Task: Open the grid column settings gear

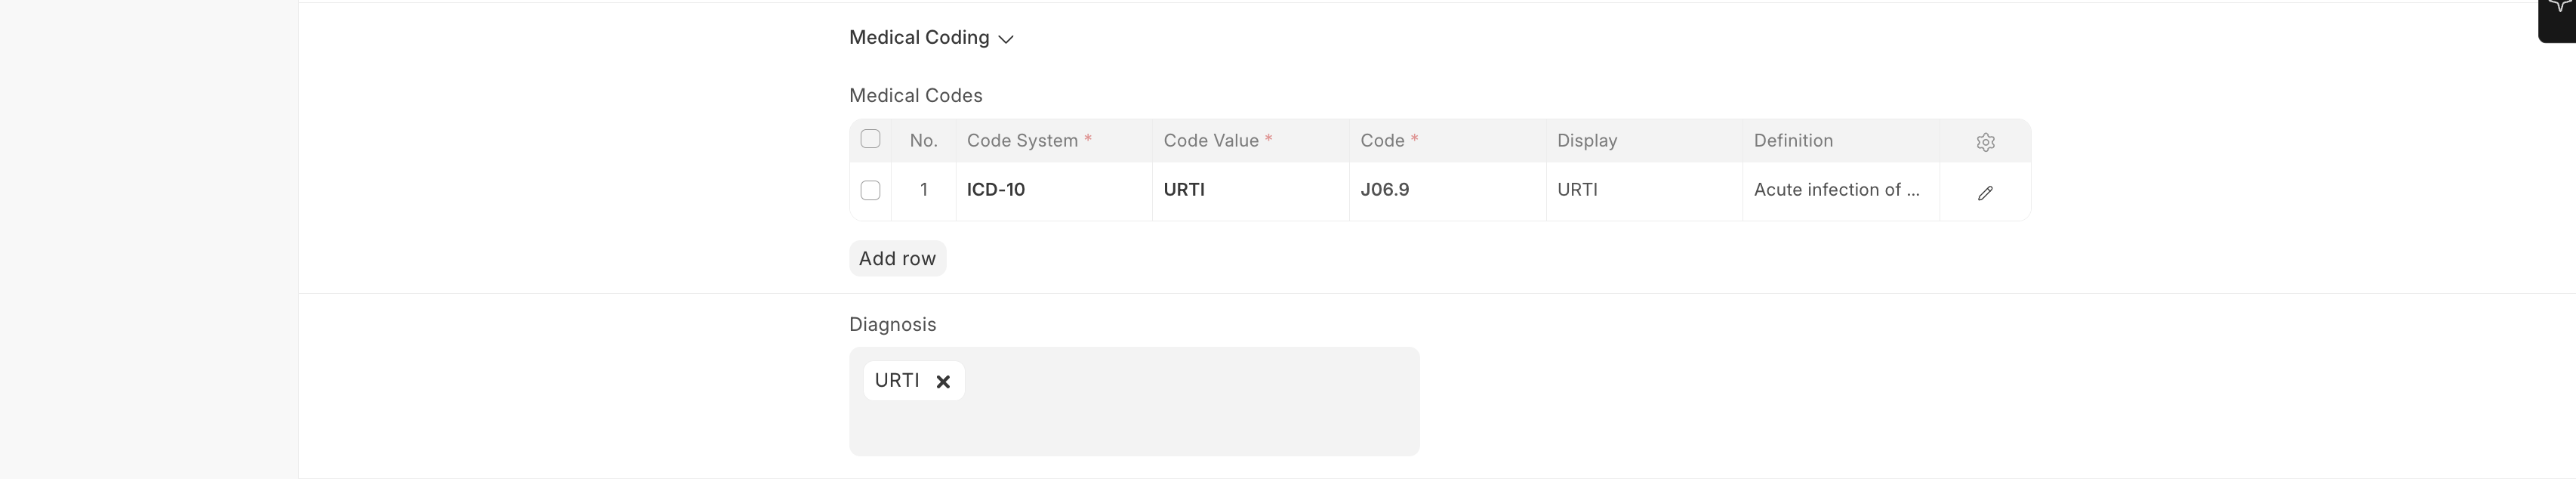Action: coord(1985,142)
